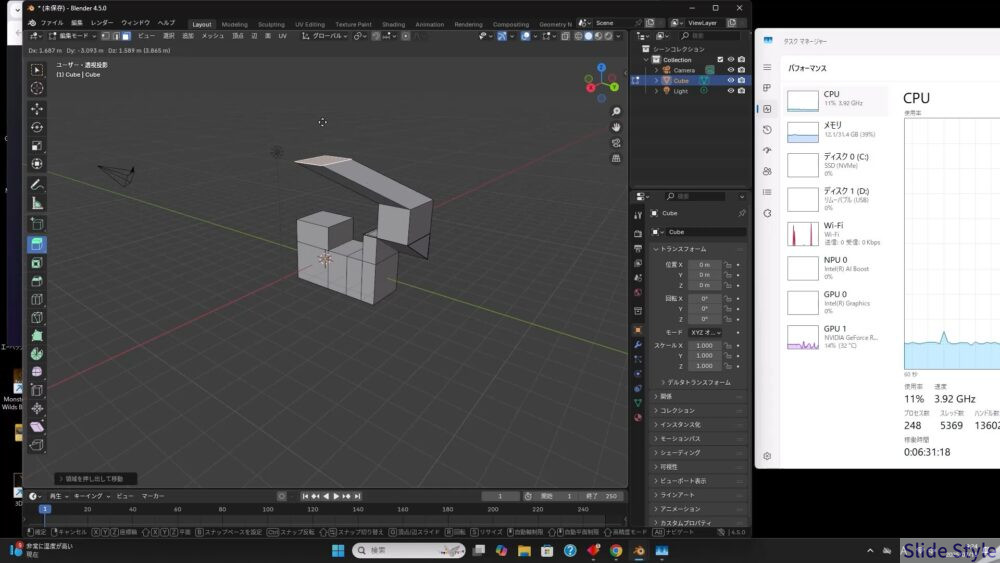
Task: Hide the Camera object via its eye icon
Action: pyautogui.click(x=731, y=70)
